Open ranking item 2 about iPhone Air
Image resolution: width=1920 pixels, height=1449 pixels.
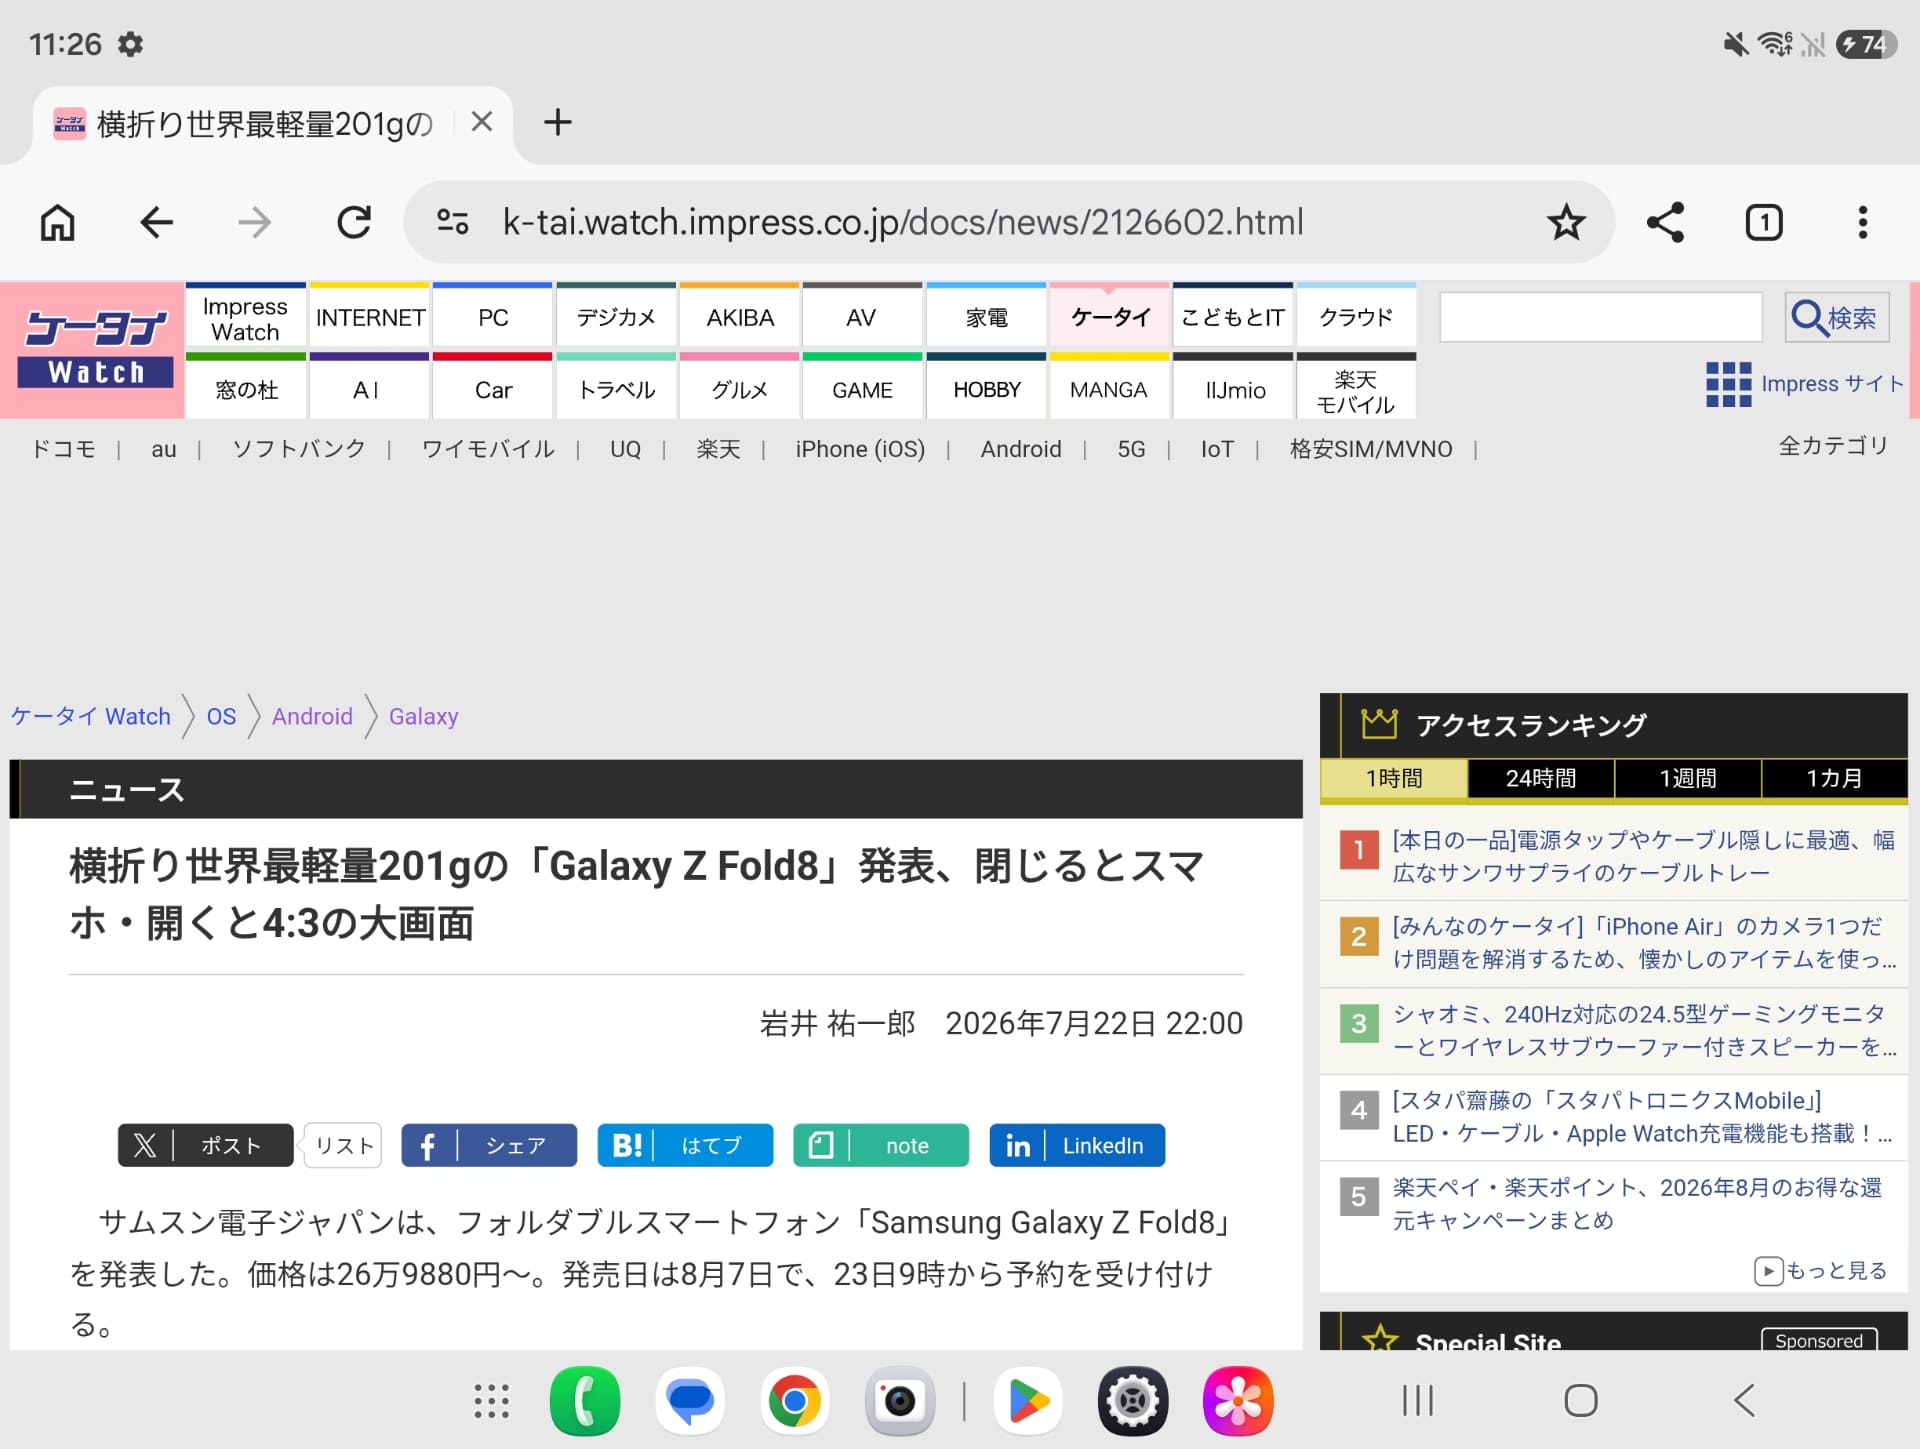click(1643, 943)
